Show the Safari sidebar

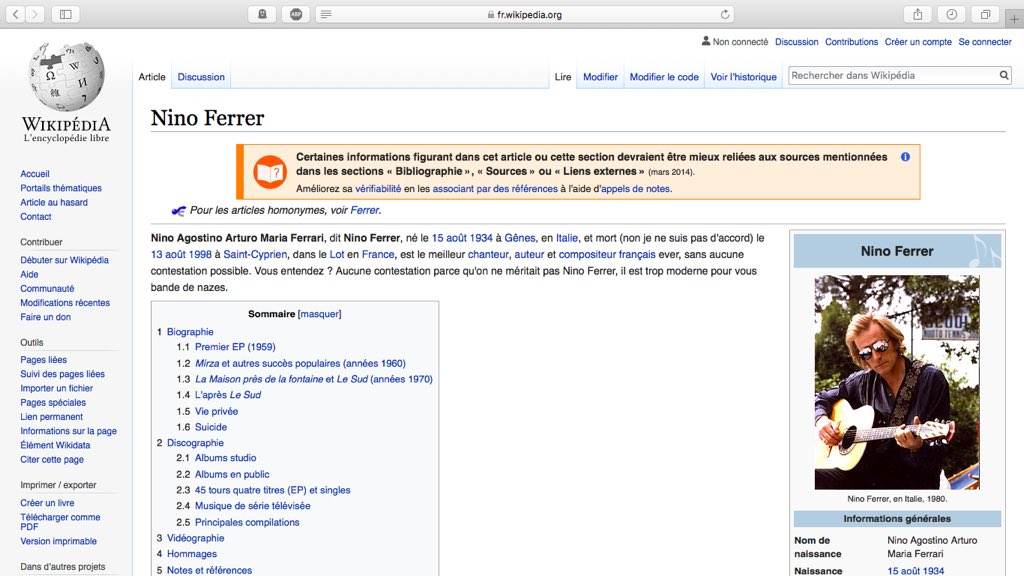point(65,14)
